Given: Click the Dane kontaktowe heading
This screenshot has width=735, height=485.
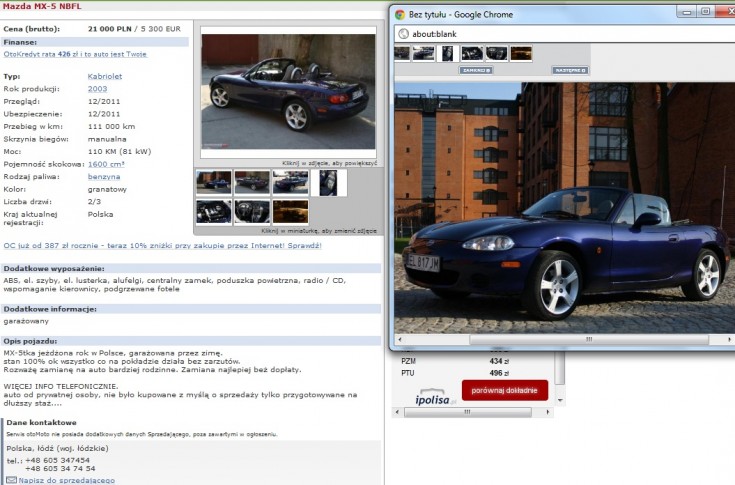Looking at the screenshot, I should tap(41, 423).
